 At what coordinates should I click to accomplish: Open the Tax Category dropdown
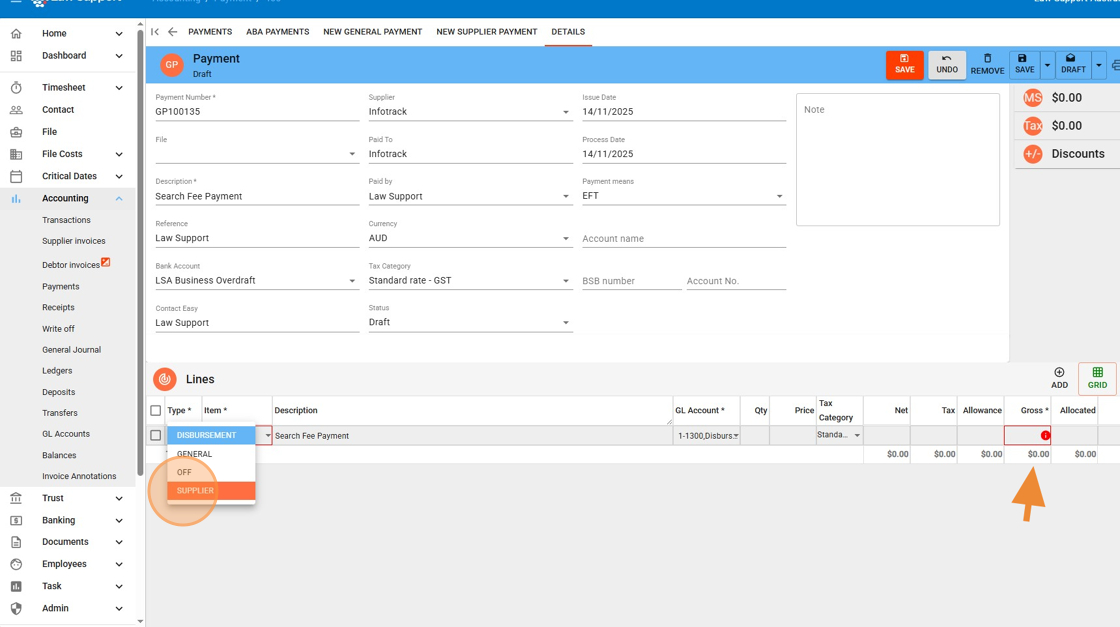point(568,280)
